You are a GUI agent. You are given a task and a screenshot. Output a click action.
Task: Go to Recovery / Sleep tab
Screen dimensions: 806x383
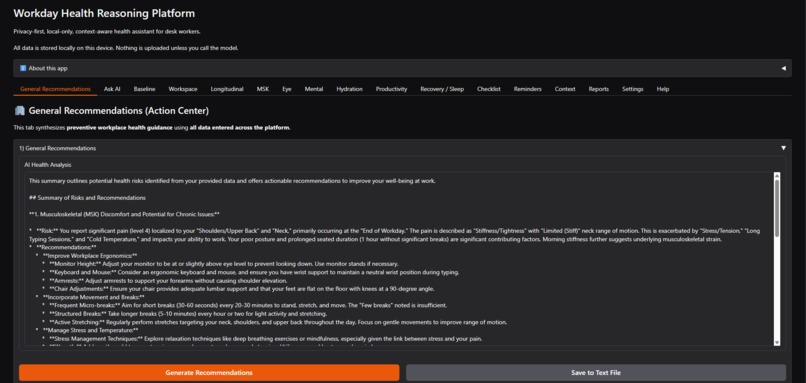pos(442,89)
